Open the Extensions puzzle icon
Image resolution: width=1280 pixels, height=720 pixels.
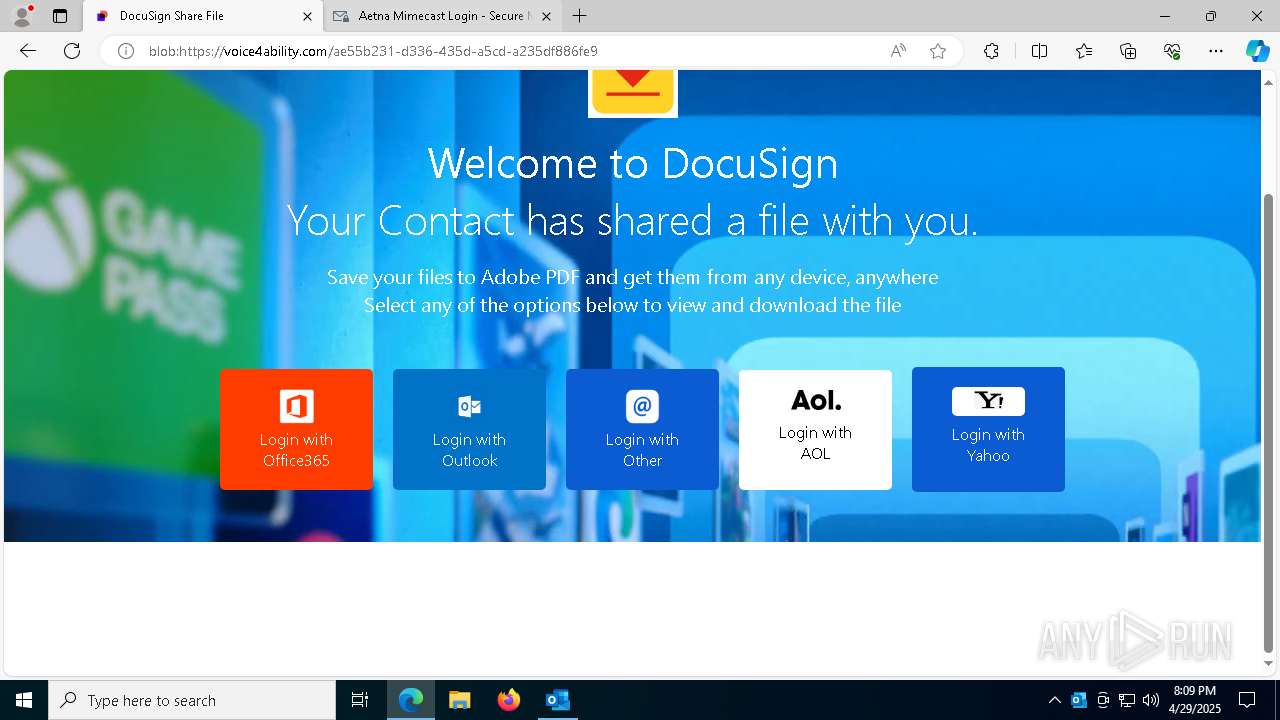[991, 51]
